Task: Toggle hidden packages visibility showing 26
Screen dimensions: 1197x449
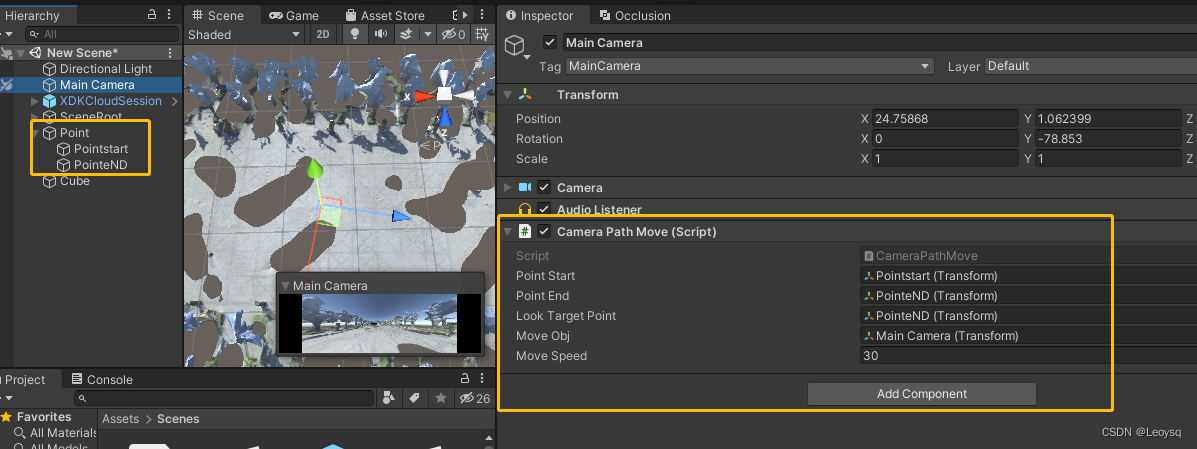Action: (474, 398)
